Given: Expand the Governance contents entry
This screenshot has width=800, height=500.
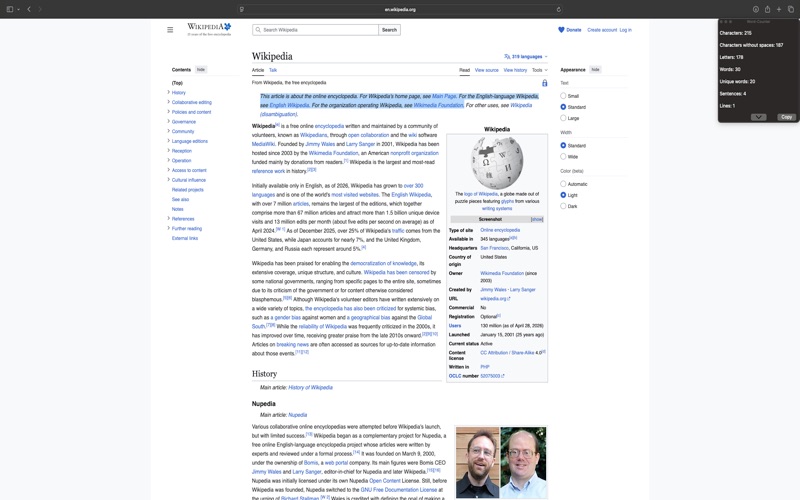Looking at the screenshot, I should 168,121.
